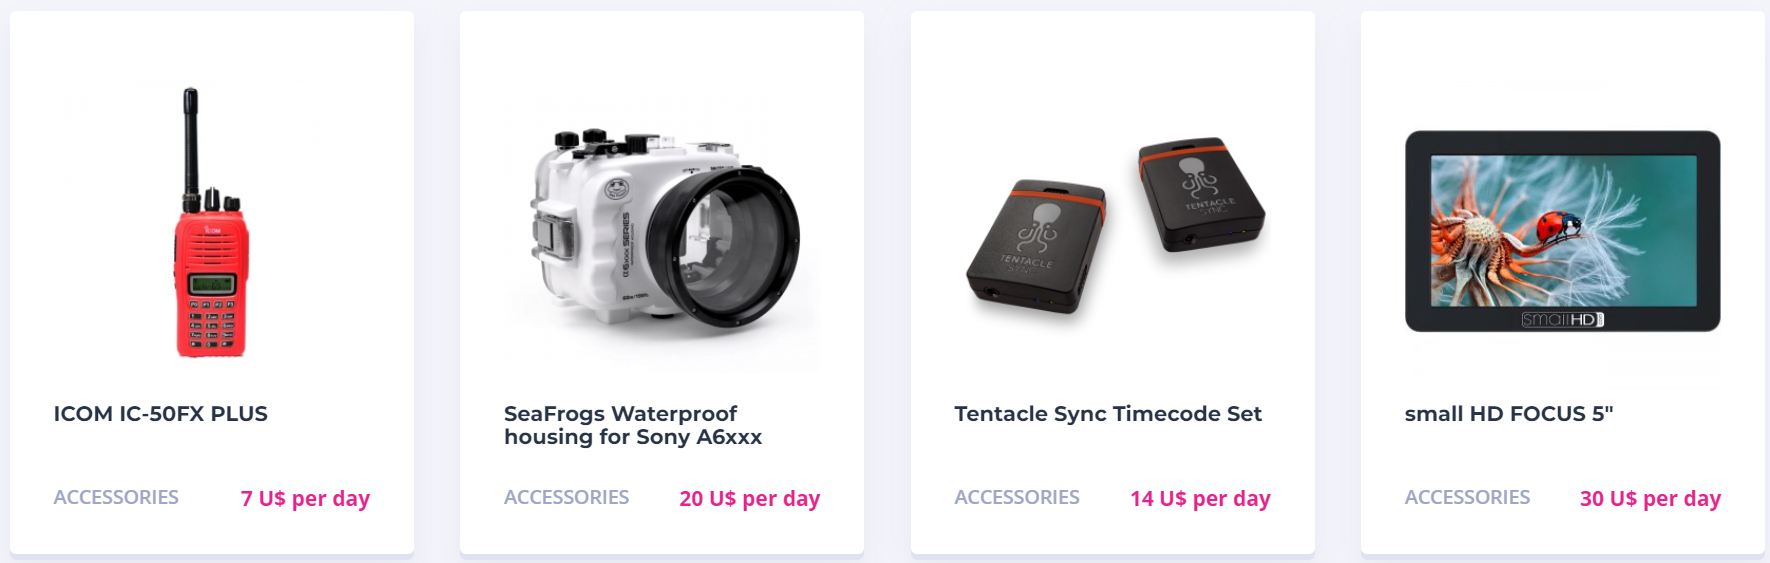Screen dimensions: 1770x563
Task: Click ACCESSORIES category under small HD FOCUS
Action: click(x=1467, y=497)
